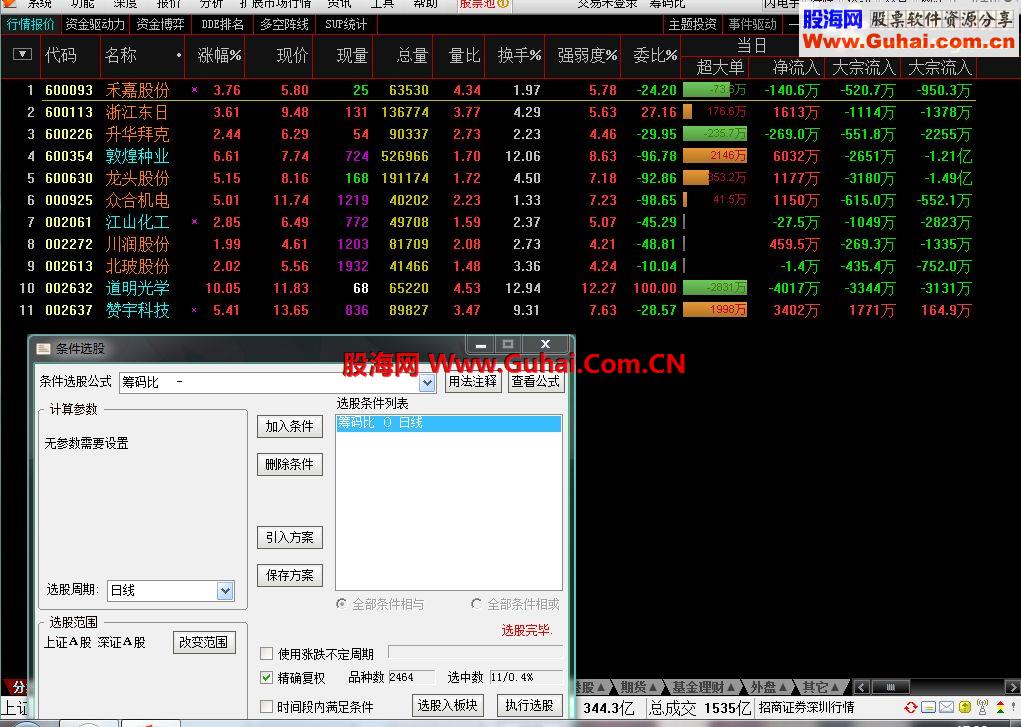Click the right arrow of the bottom scrollbar
This screenshot has height=727, width=1021.
(x=1013, y=687)
